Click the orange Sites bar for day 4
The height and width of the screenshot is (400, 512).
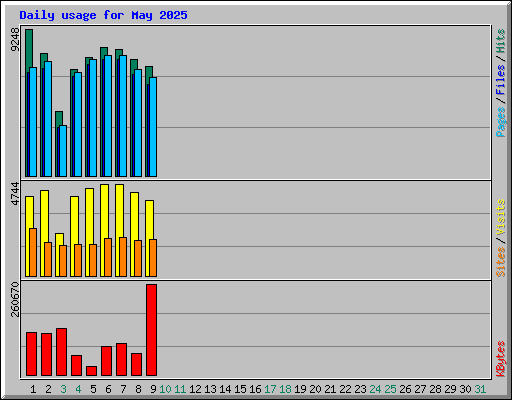(78, 260)
